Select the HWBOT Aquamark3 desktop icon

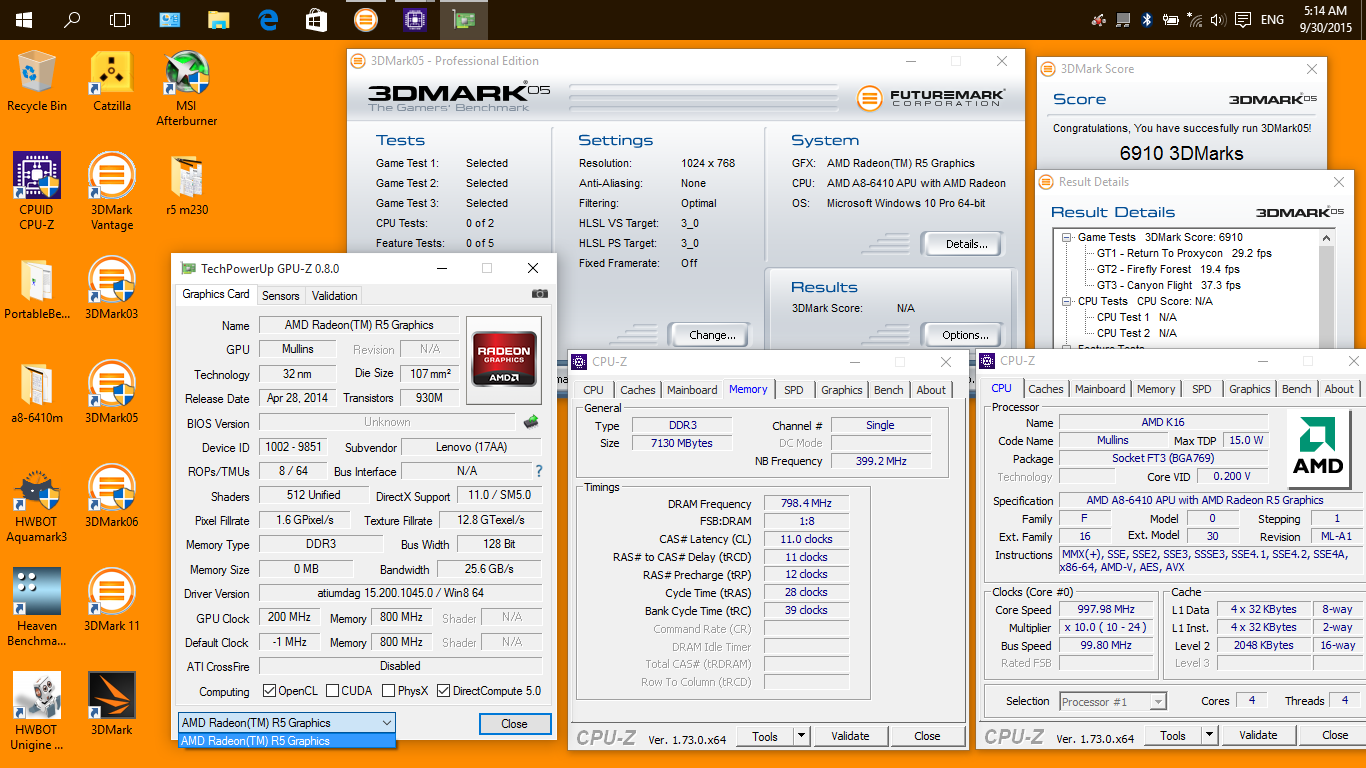tap(37, 504)
